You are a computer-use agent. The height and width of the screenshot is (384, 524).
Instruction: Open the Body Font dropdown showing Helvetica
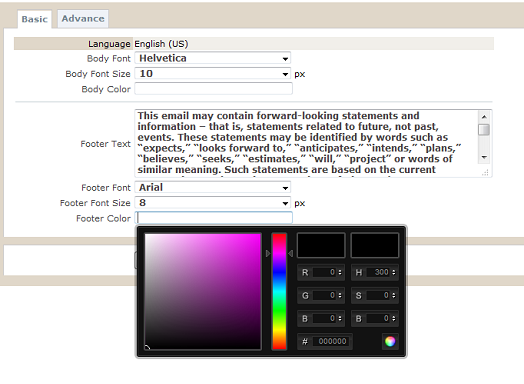coord(213,58)
